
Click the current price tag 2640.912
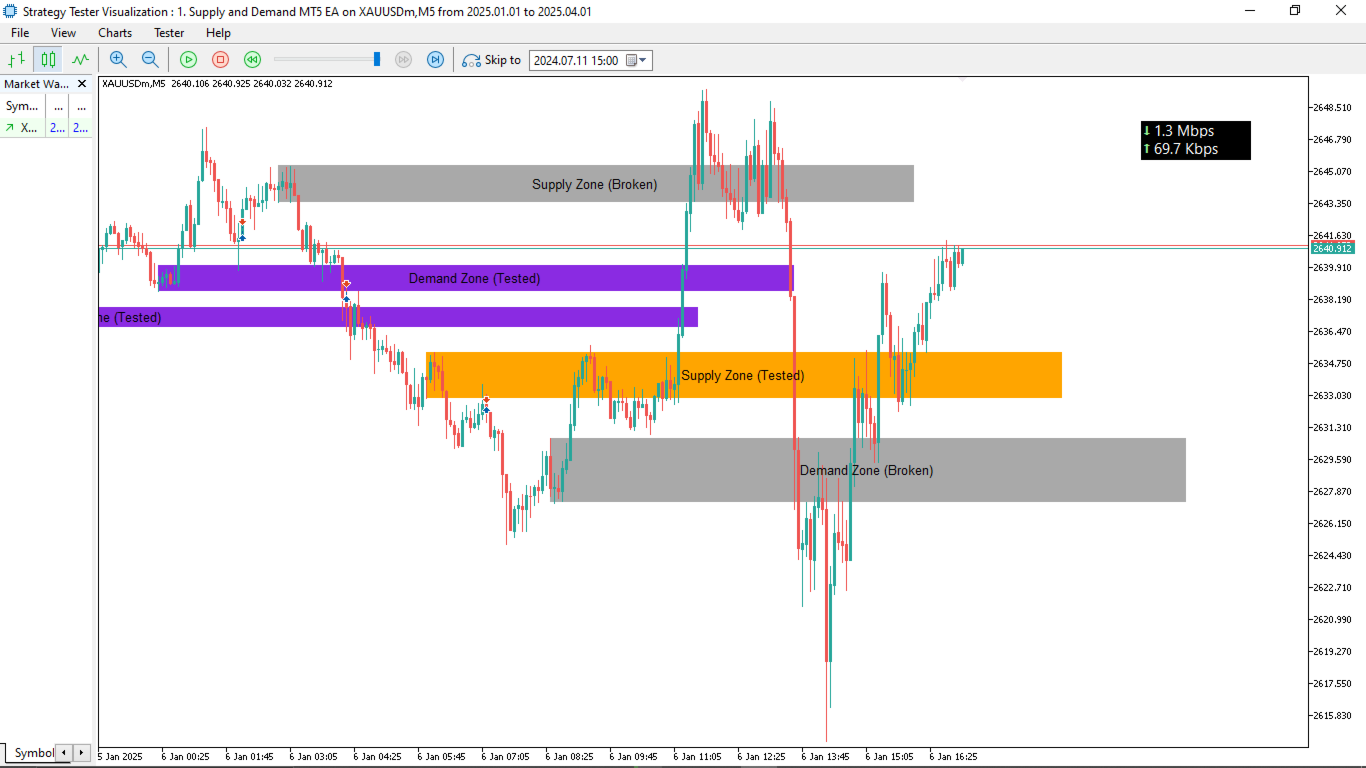pos(1332,248)
